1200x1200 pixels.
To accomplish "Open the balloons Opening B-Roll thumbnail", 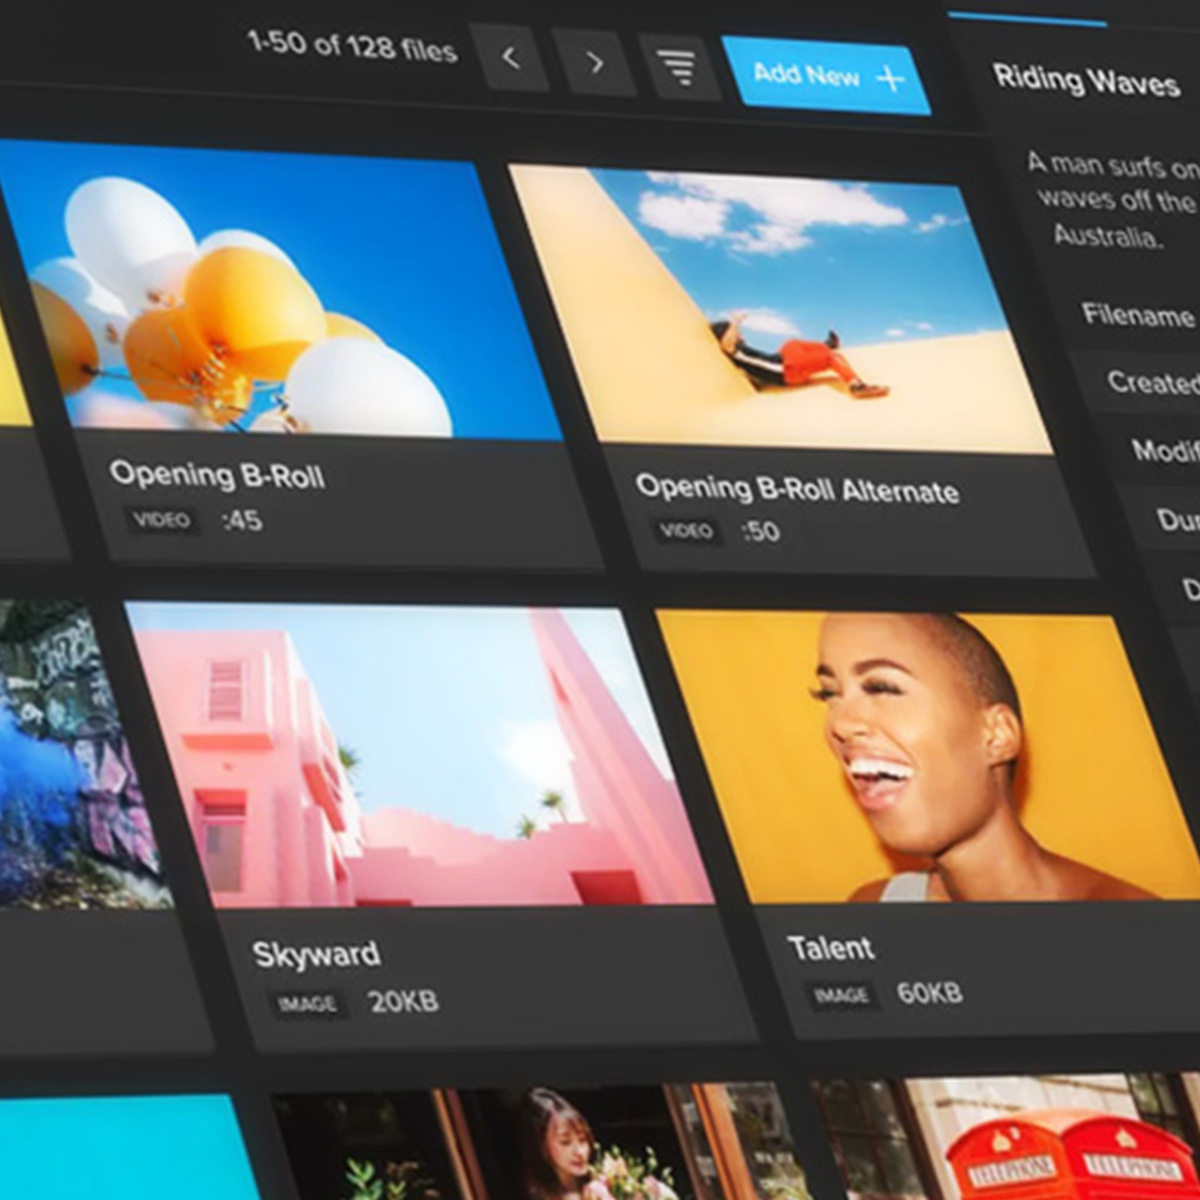I will [x=280, y=300].
